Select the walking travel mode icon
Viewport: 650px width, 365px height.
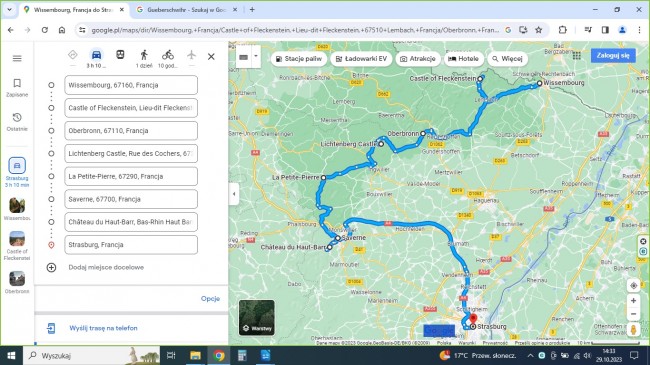144,55
